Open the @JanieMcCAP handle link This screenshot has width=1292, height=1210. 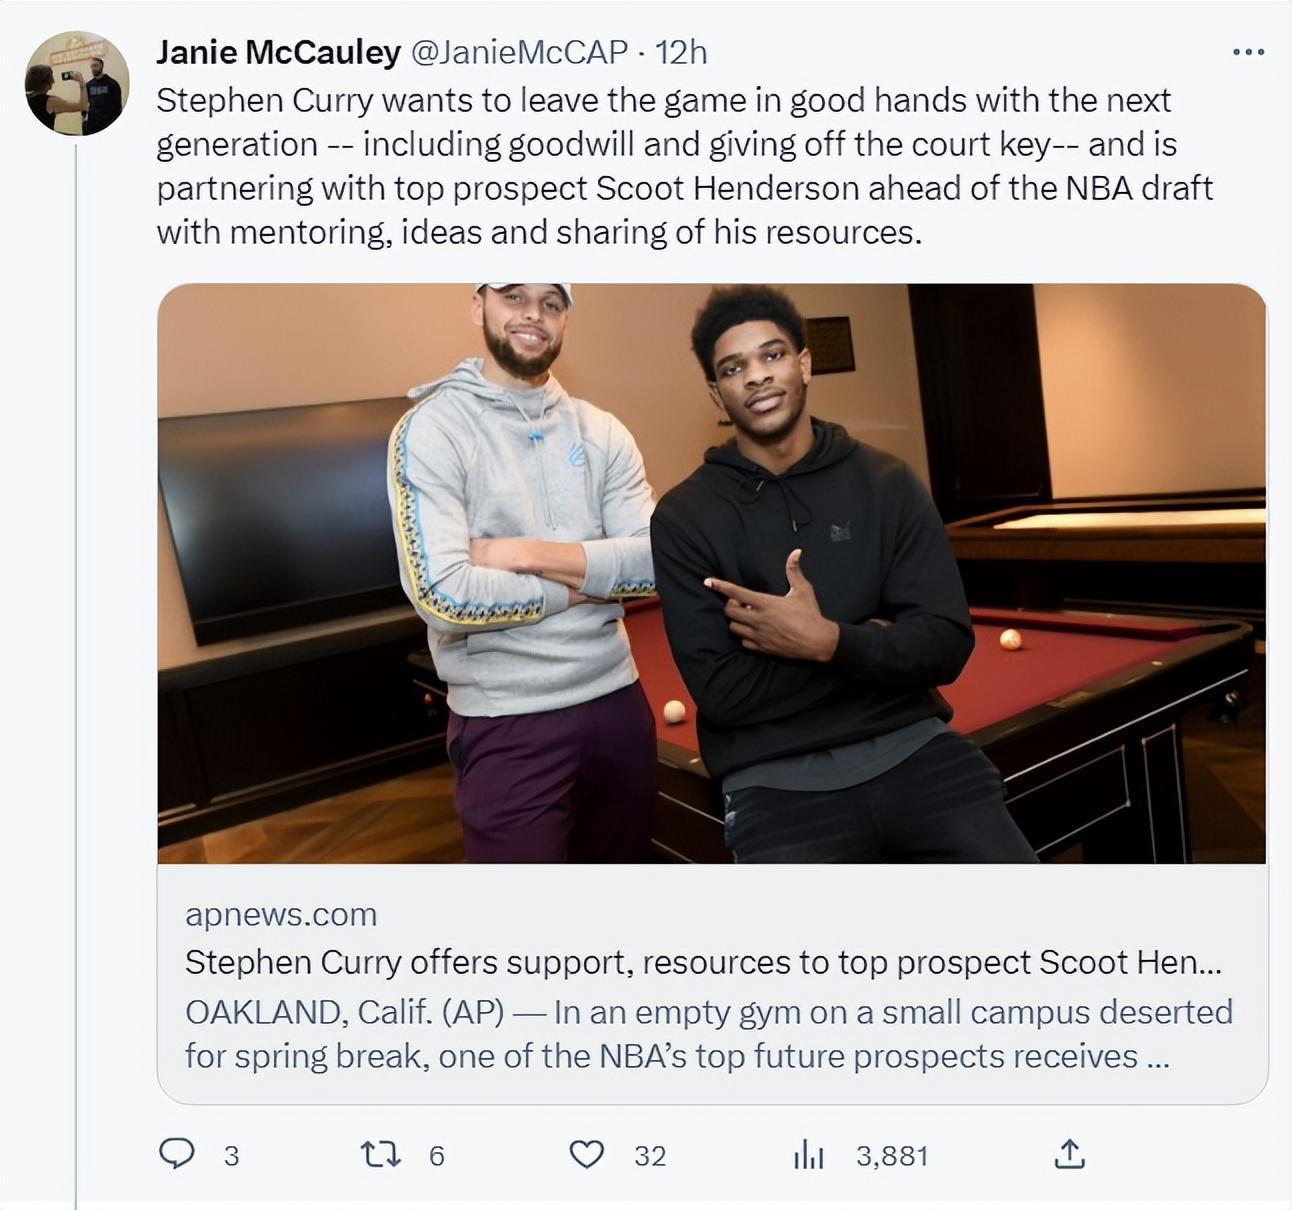click(x=520, y=52)
